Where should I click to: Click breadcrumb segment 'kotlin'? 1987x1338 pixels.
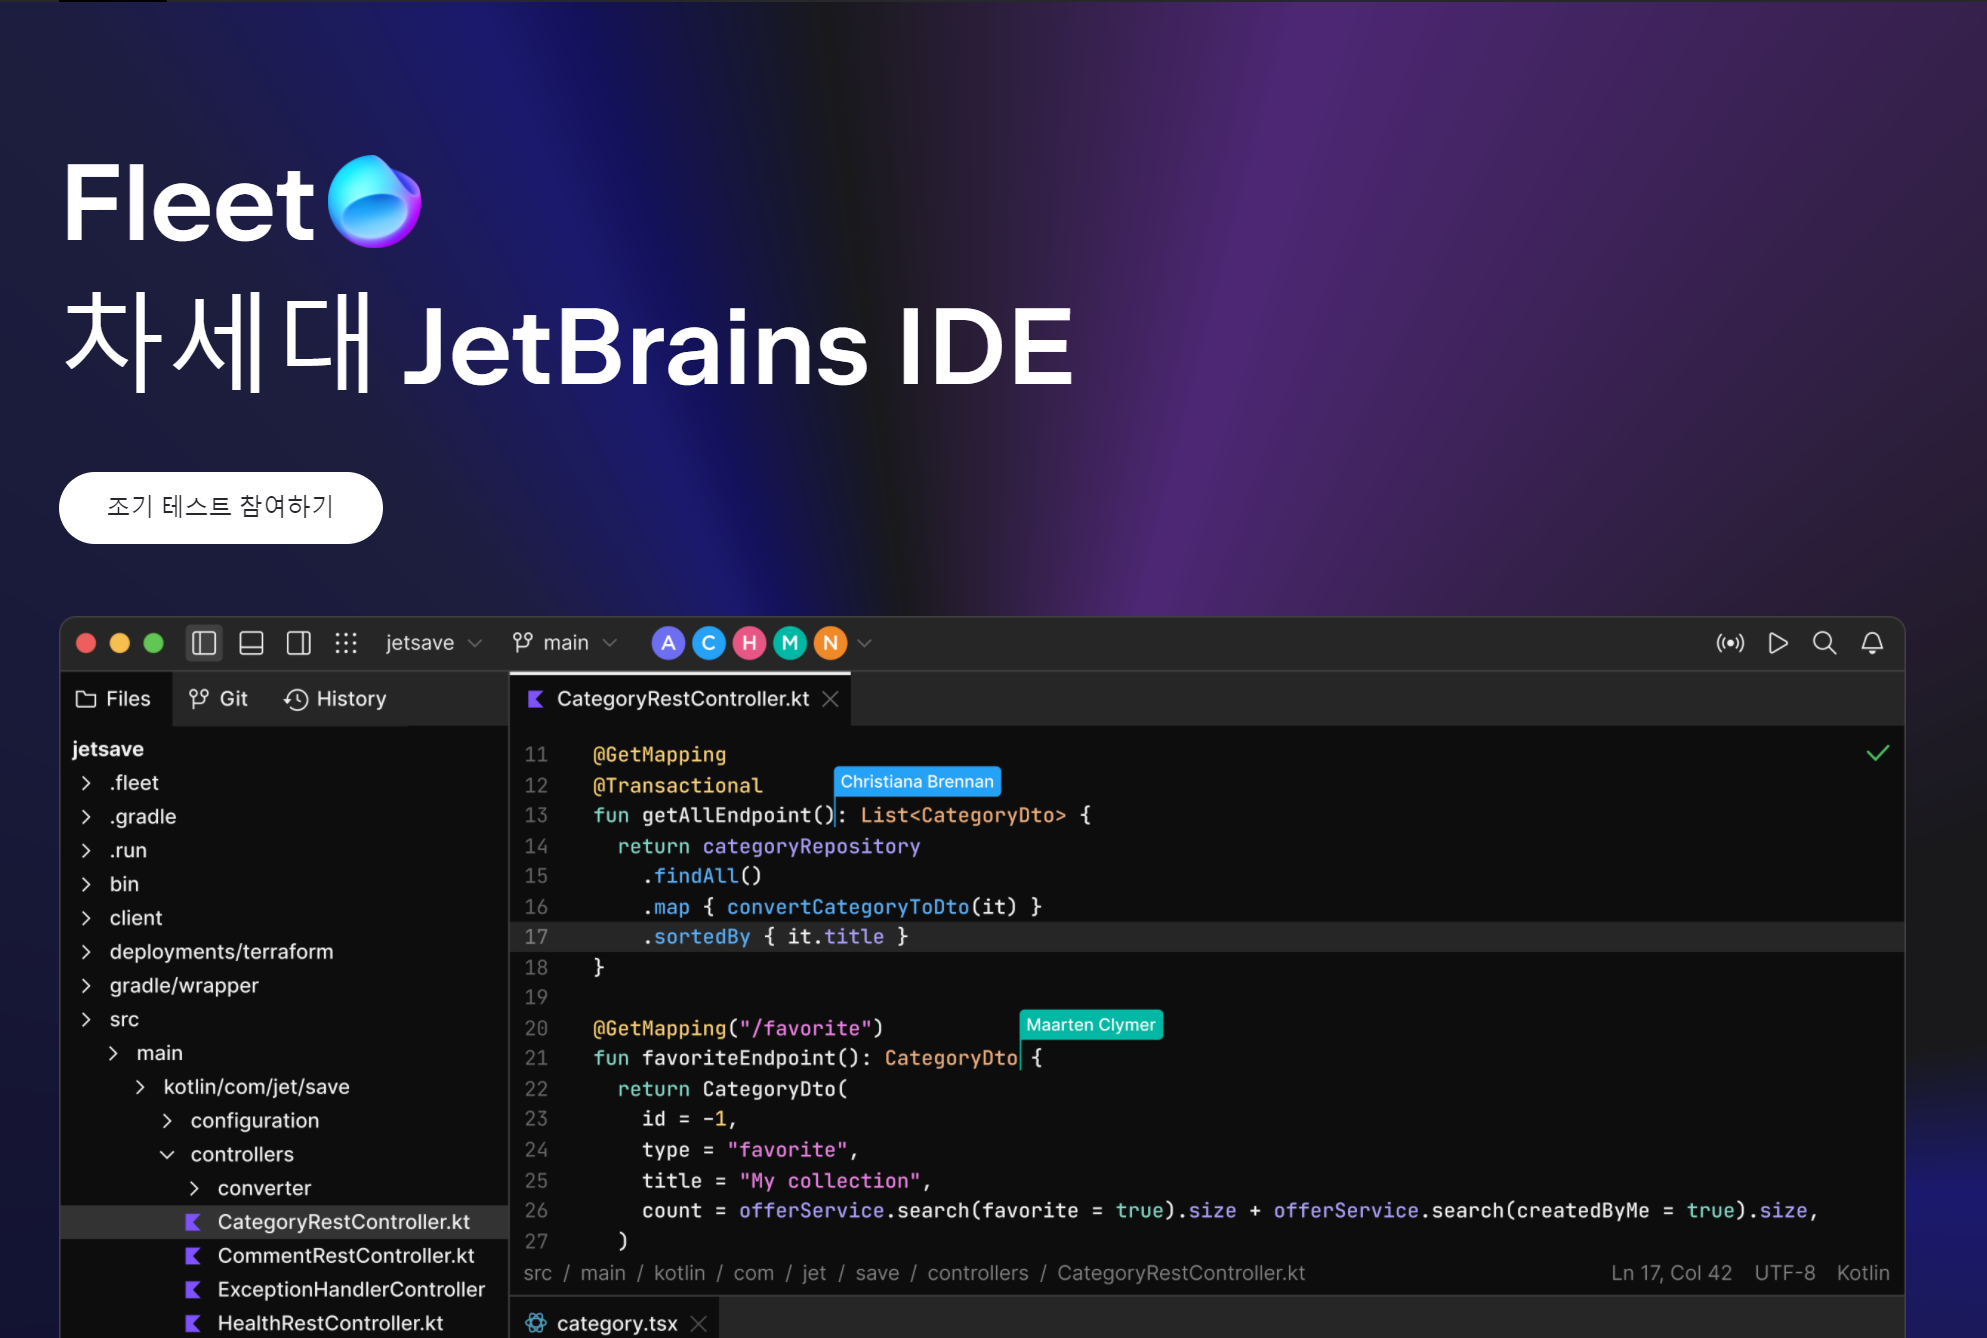tap(679, 1273)
